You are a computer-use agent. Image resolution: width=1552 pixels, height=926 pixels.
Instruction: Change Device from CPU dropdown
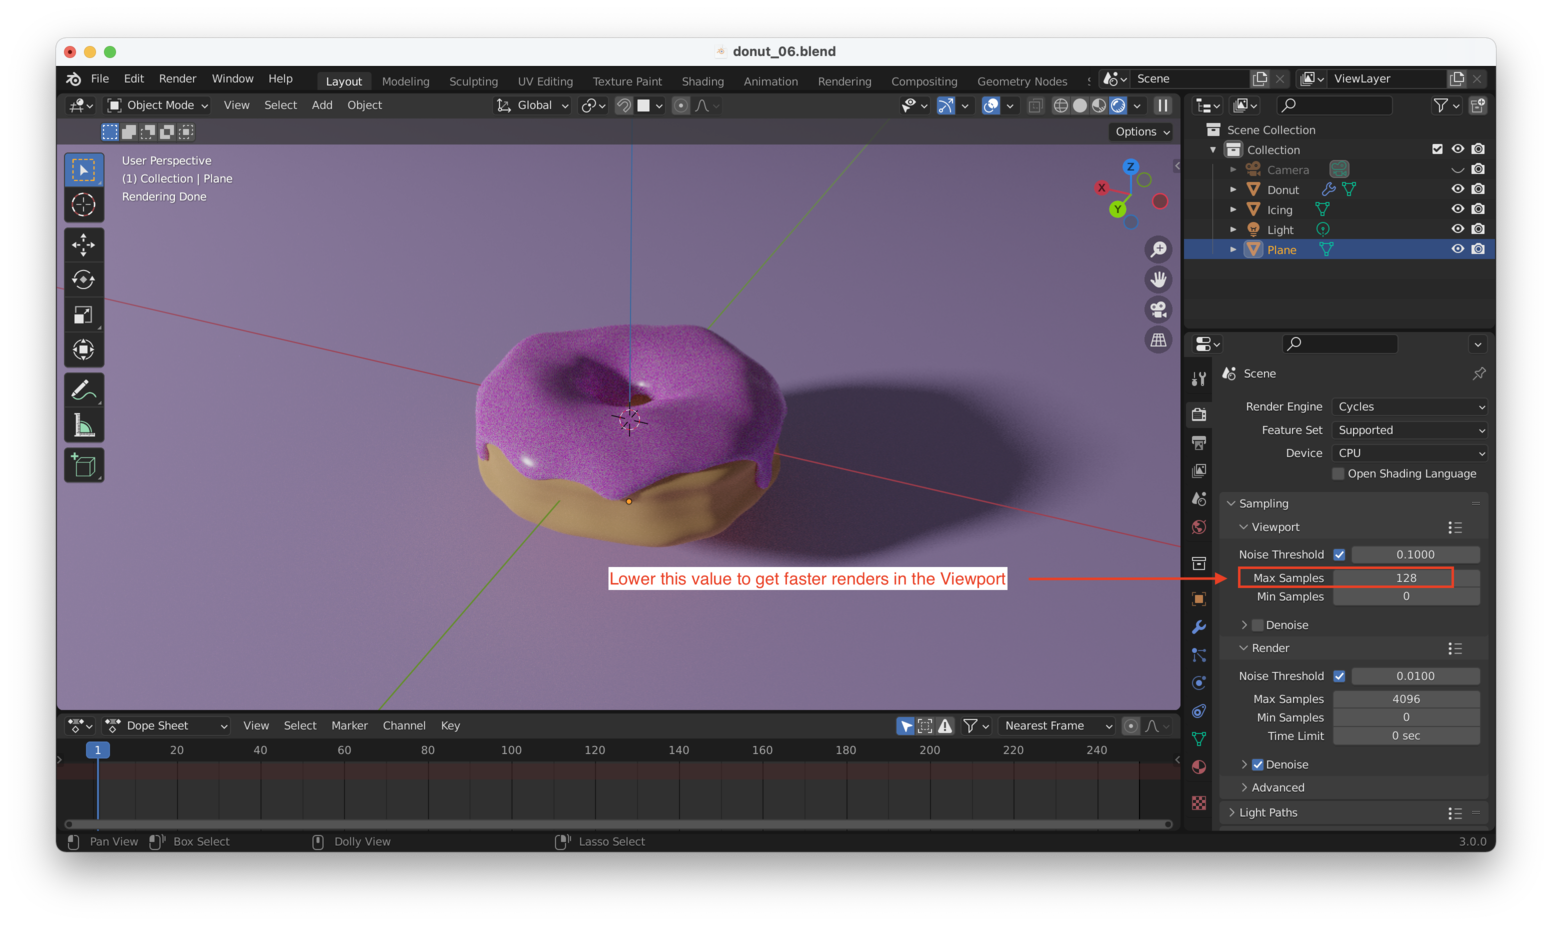tap(1408, 452)
